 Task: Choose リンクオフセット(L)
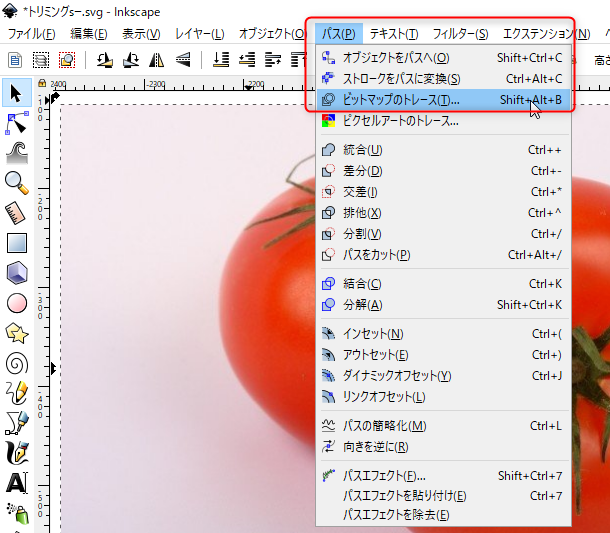[443, 397]
